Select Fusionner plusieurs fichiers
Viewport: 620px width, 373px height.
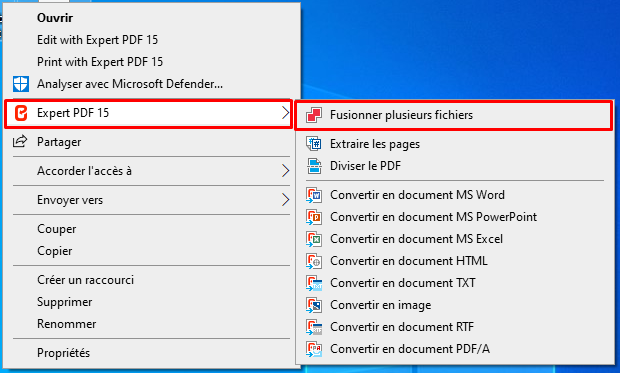454,115
